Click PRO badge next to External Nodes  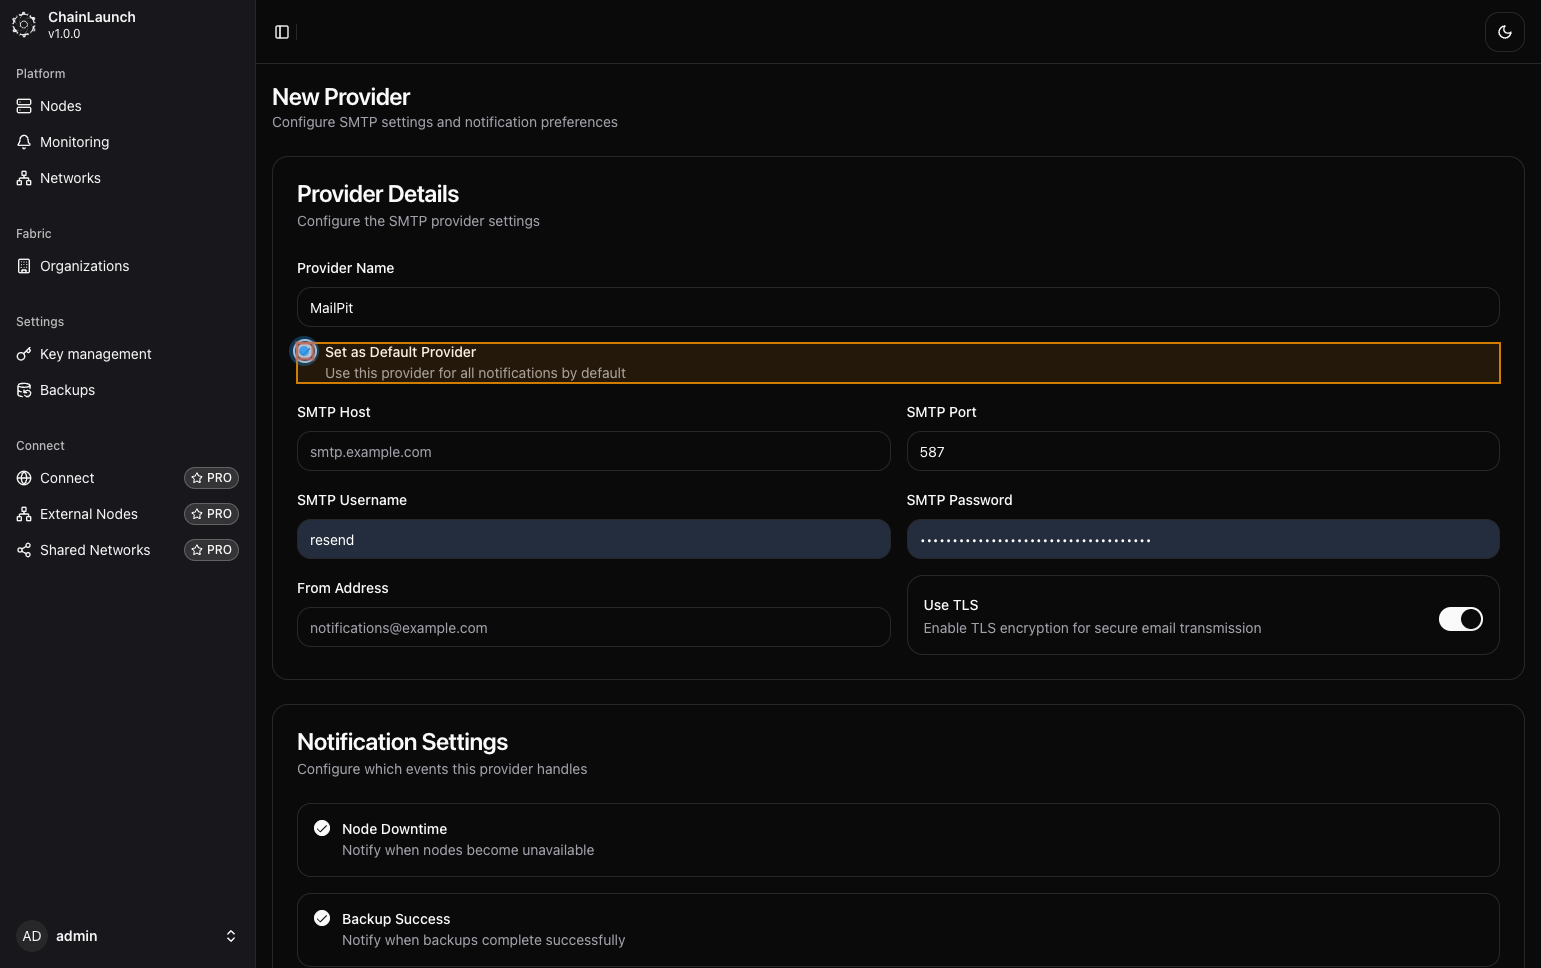click(x=211, y=514)
